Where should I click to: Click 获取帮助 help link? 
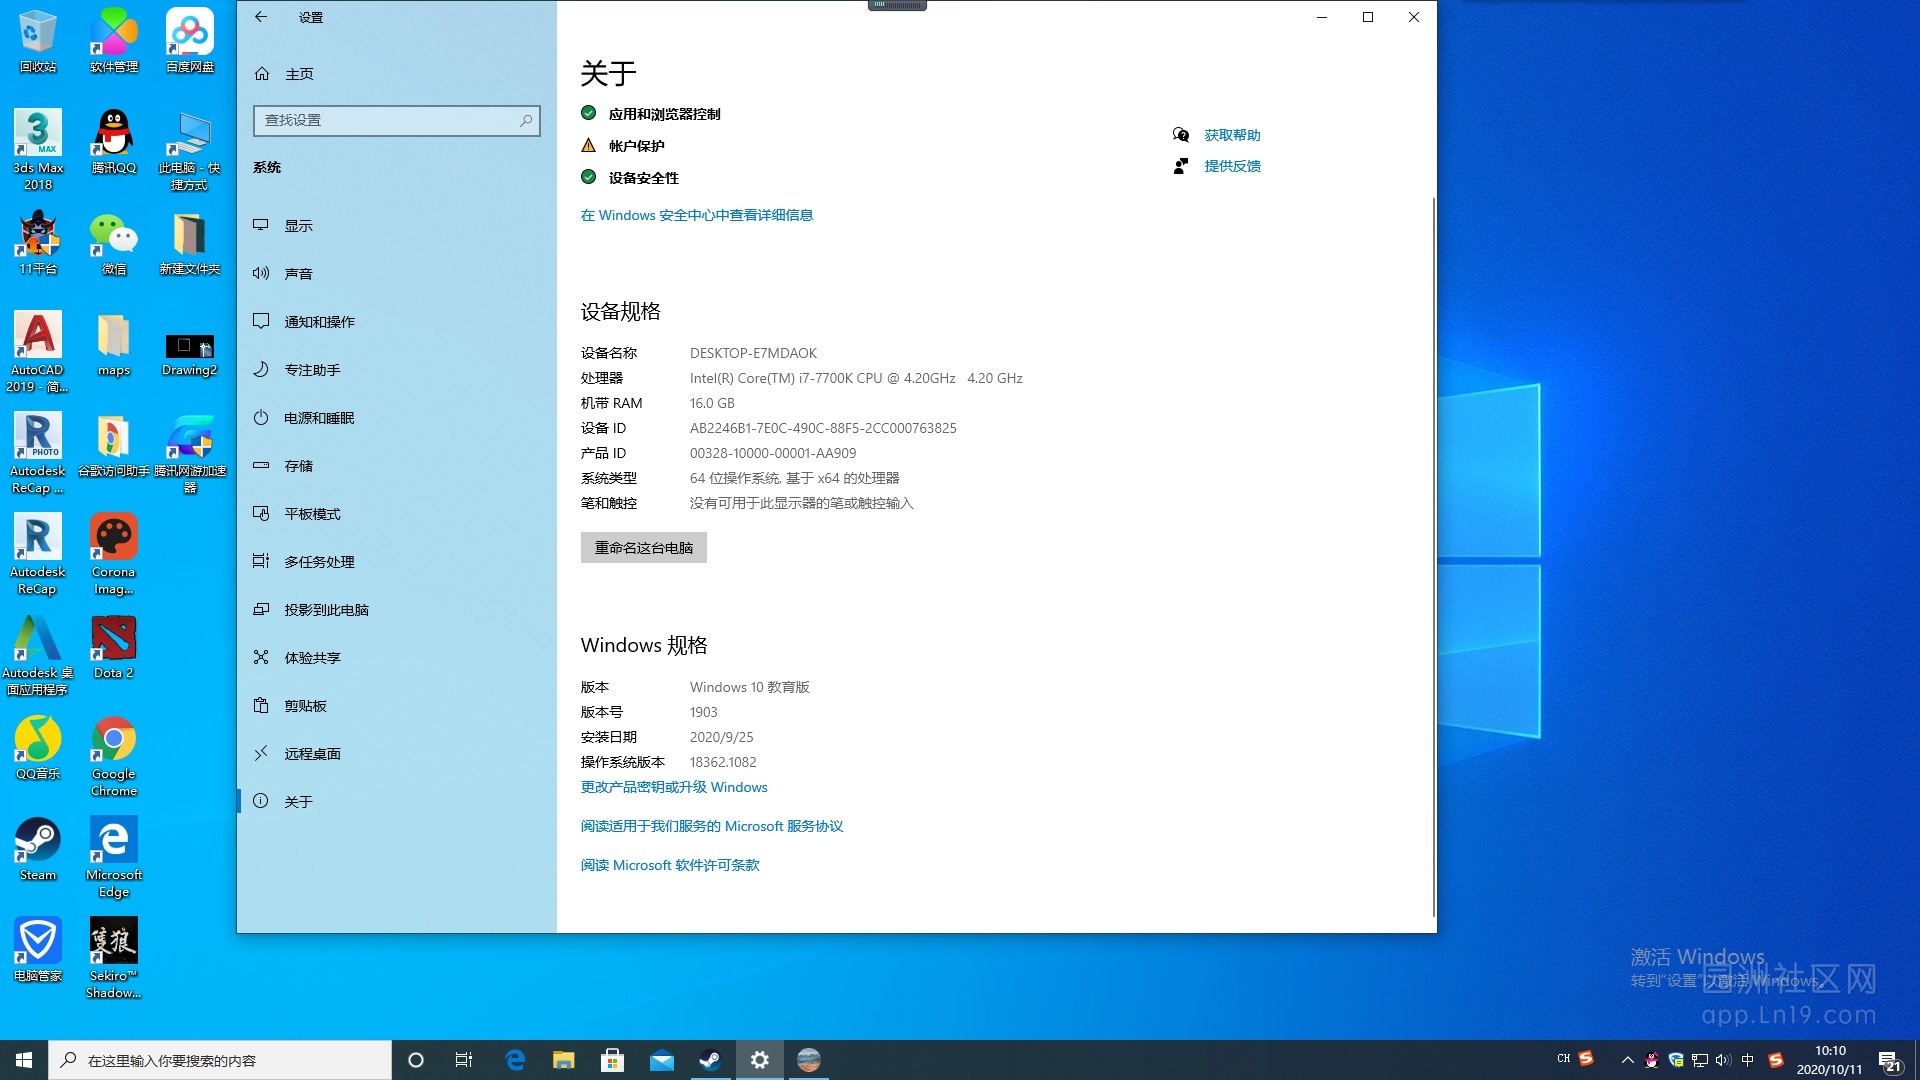coord(1231,135)
